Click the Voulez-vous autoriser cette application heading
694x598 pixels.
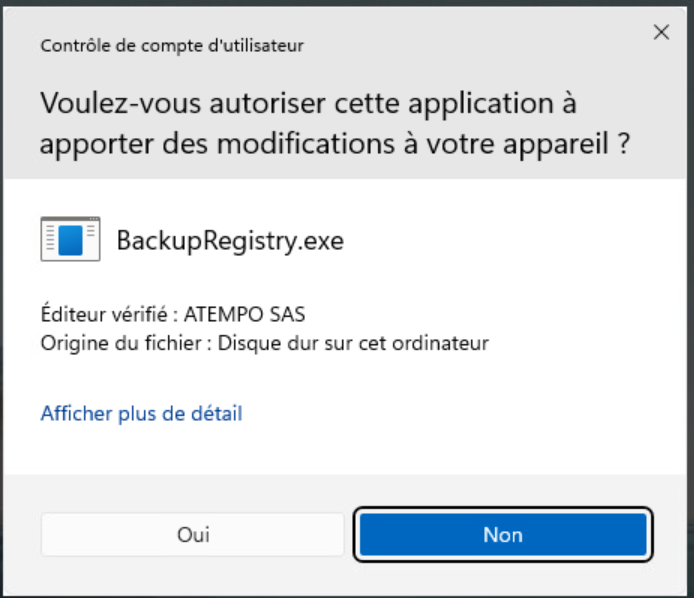point(308,104)
